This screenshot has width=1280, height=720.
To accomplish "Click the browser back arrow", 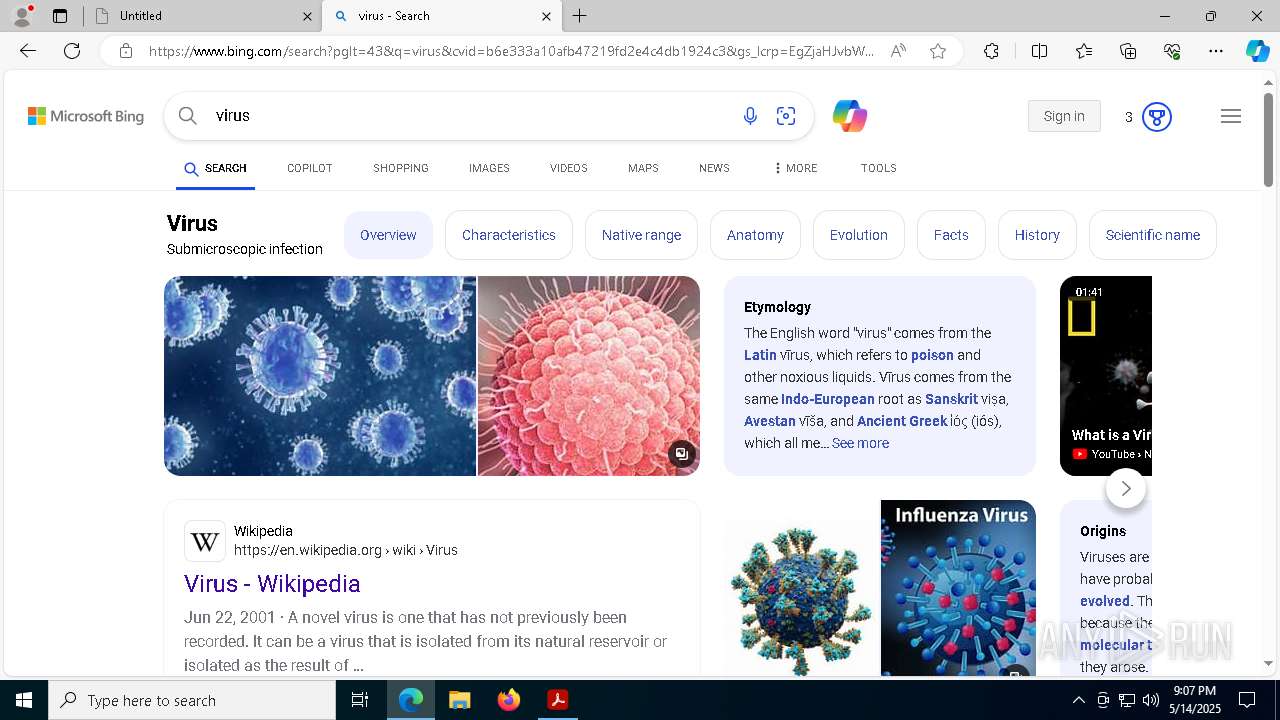I will [28, 51].
